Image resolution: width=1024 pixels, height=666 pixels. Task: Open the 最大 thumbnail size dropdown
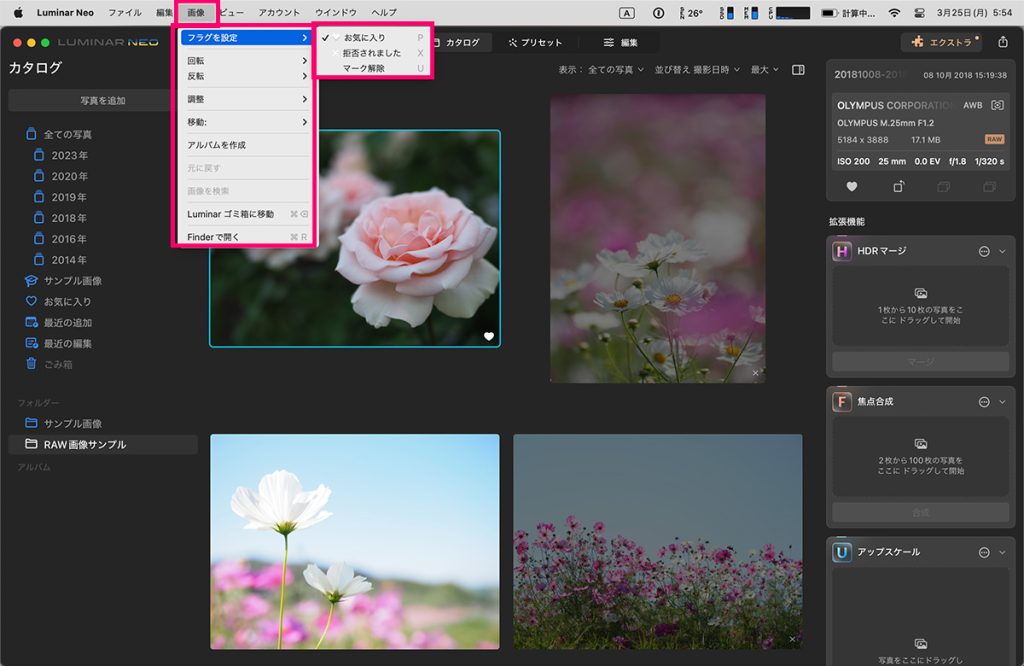point(764,70)
